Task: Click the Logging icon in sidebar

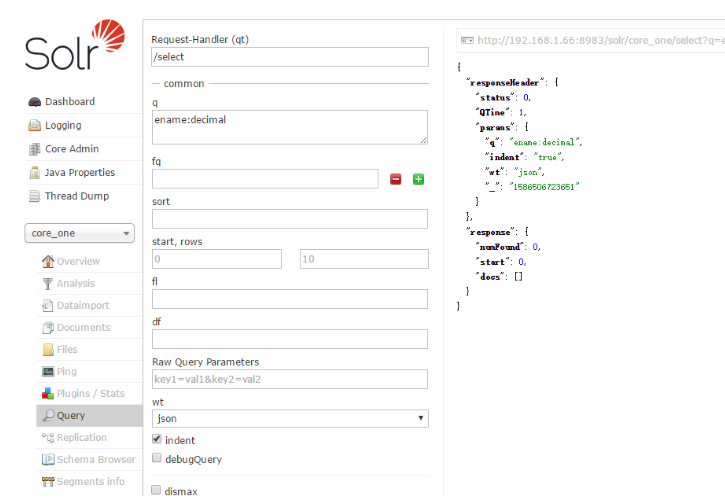Action: coord(35,126)
